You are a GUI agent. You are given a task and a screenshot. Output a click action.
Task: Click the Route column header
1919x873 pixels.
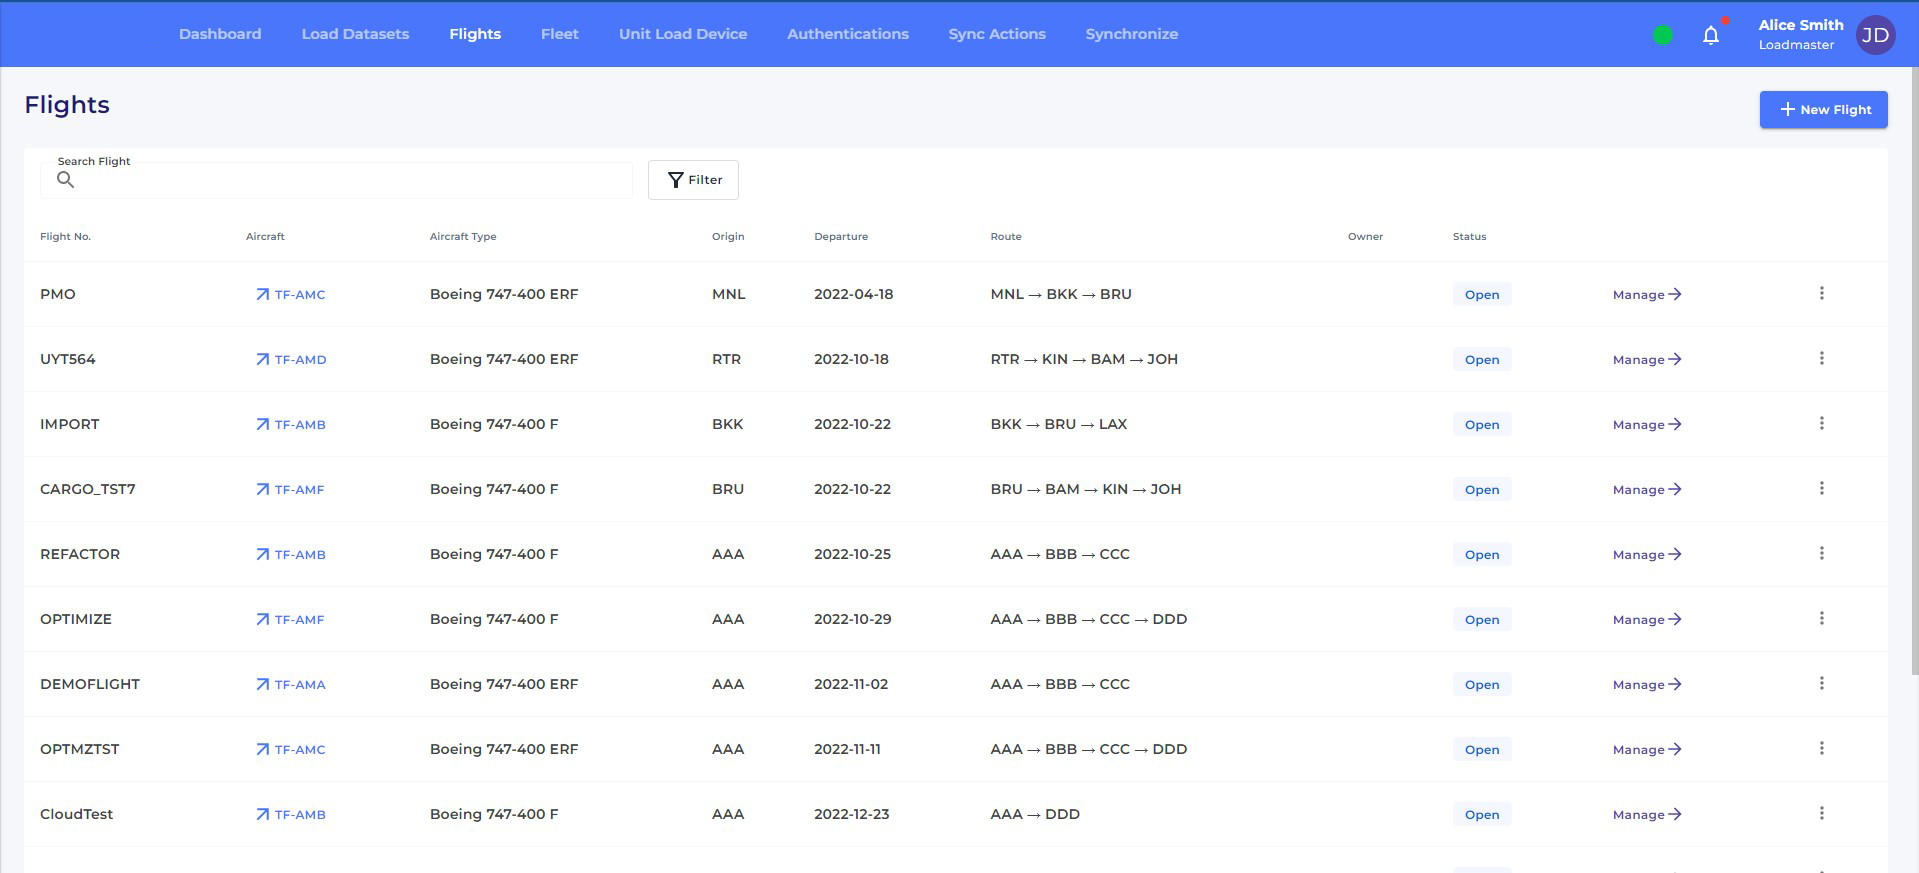click(x=1006, y=237)
